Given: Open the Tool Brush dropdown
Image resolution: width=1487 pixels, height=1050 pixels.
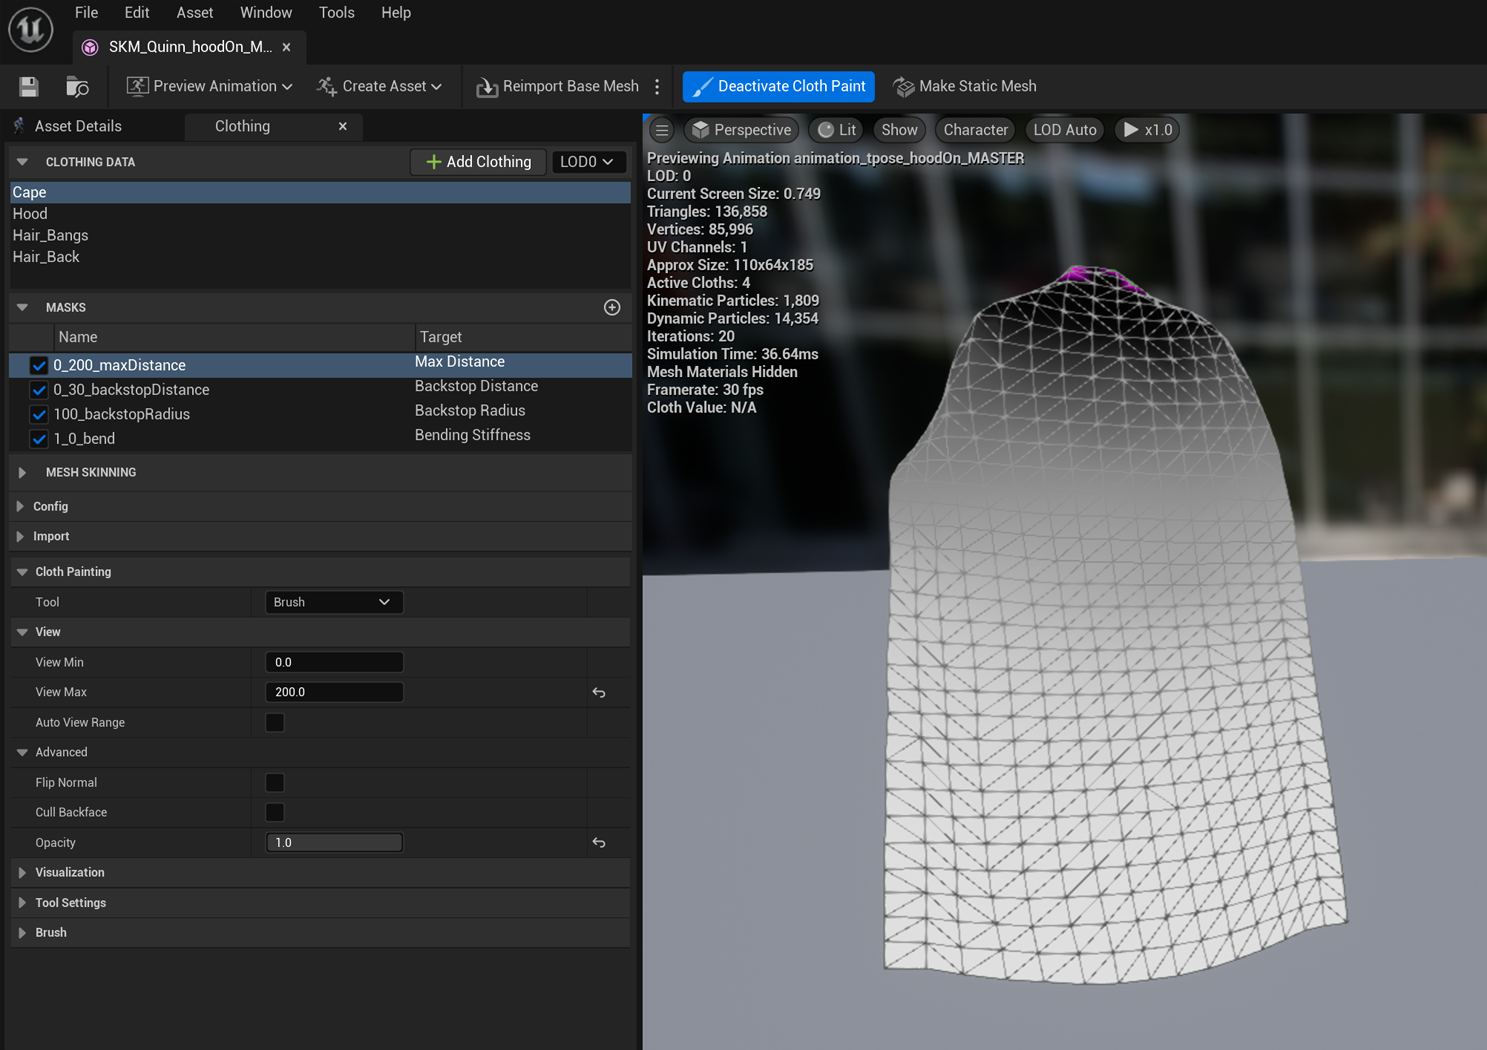Looking at the screenshot, I should 333,602.
